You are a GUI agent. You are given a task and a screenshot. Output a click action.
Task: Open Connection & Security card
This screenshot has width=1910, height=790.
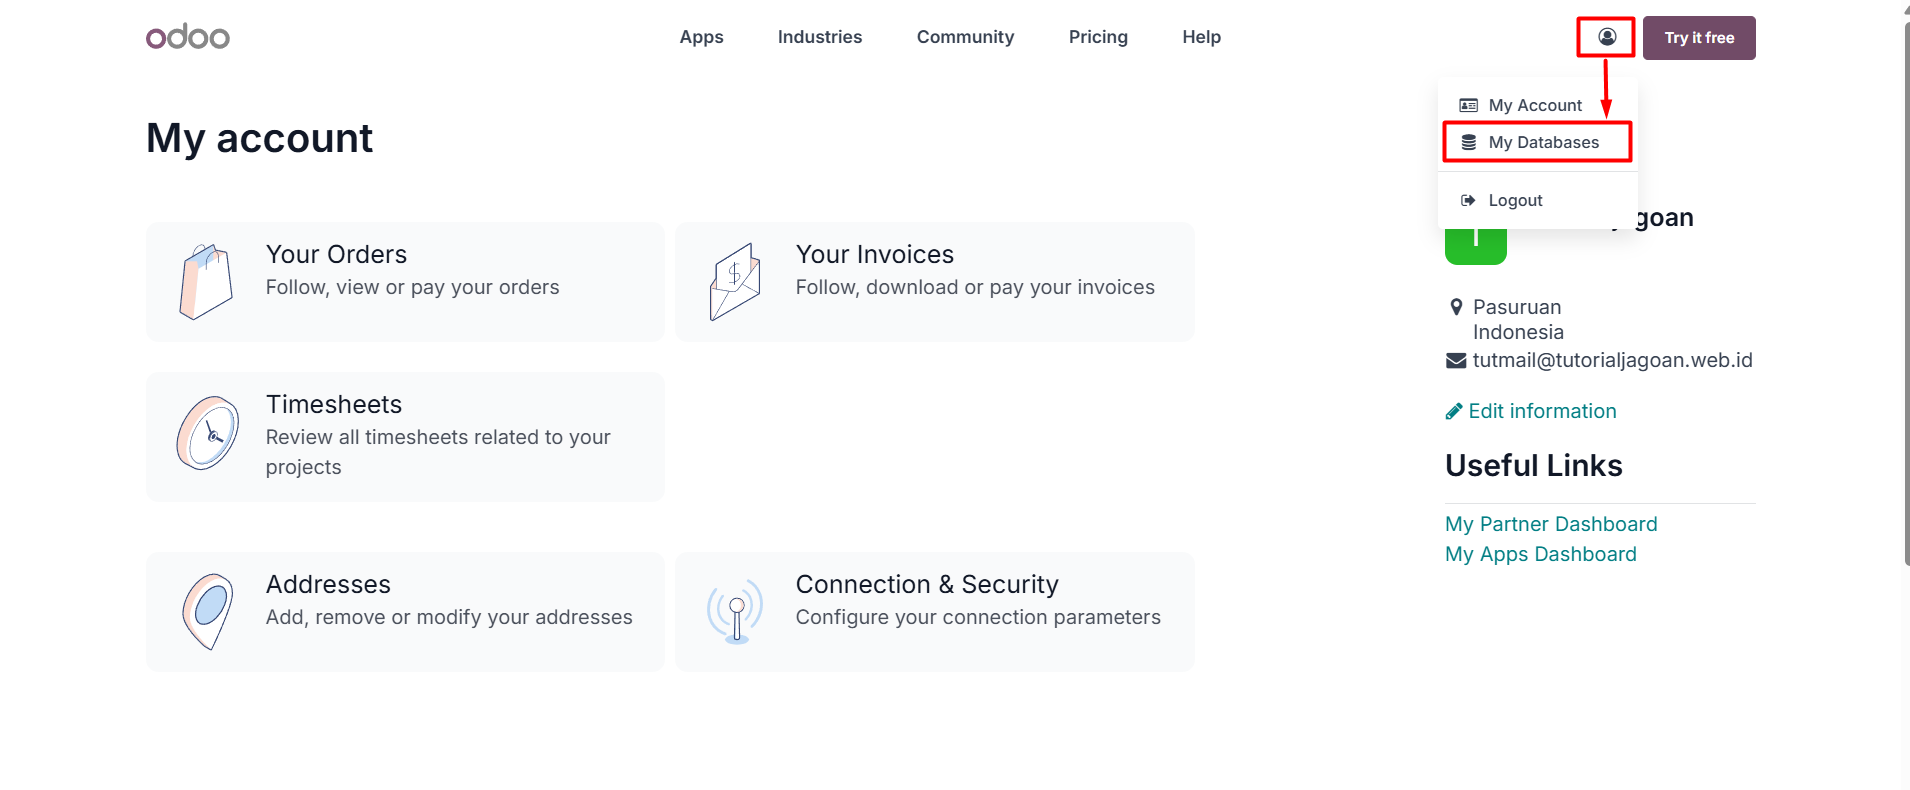click(x=935, y=612)
